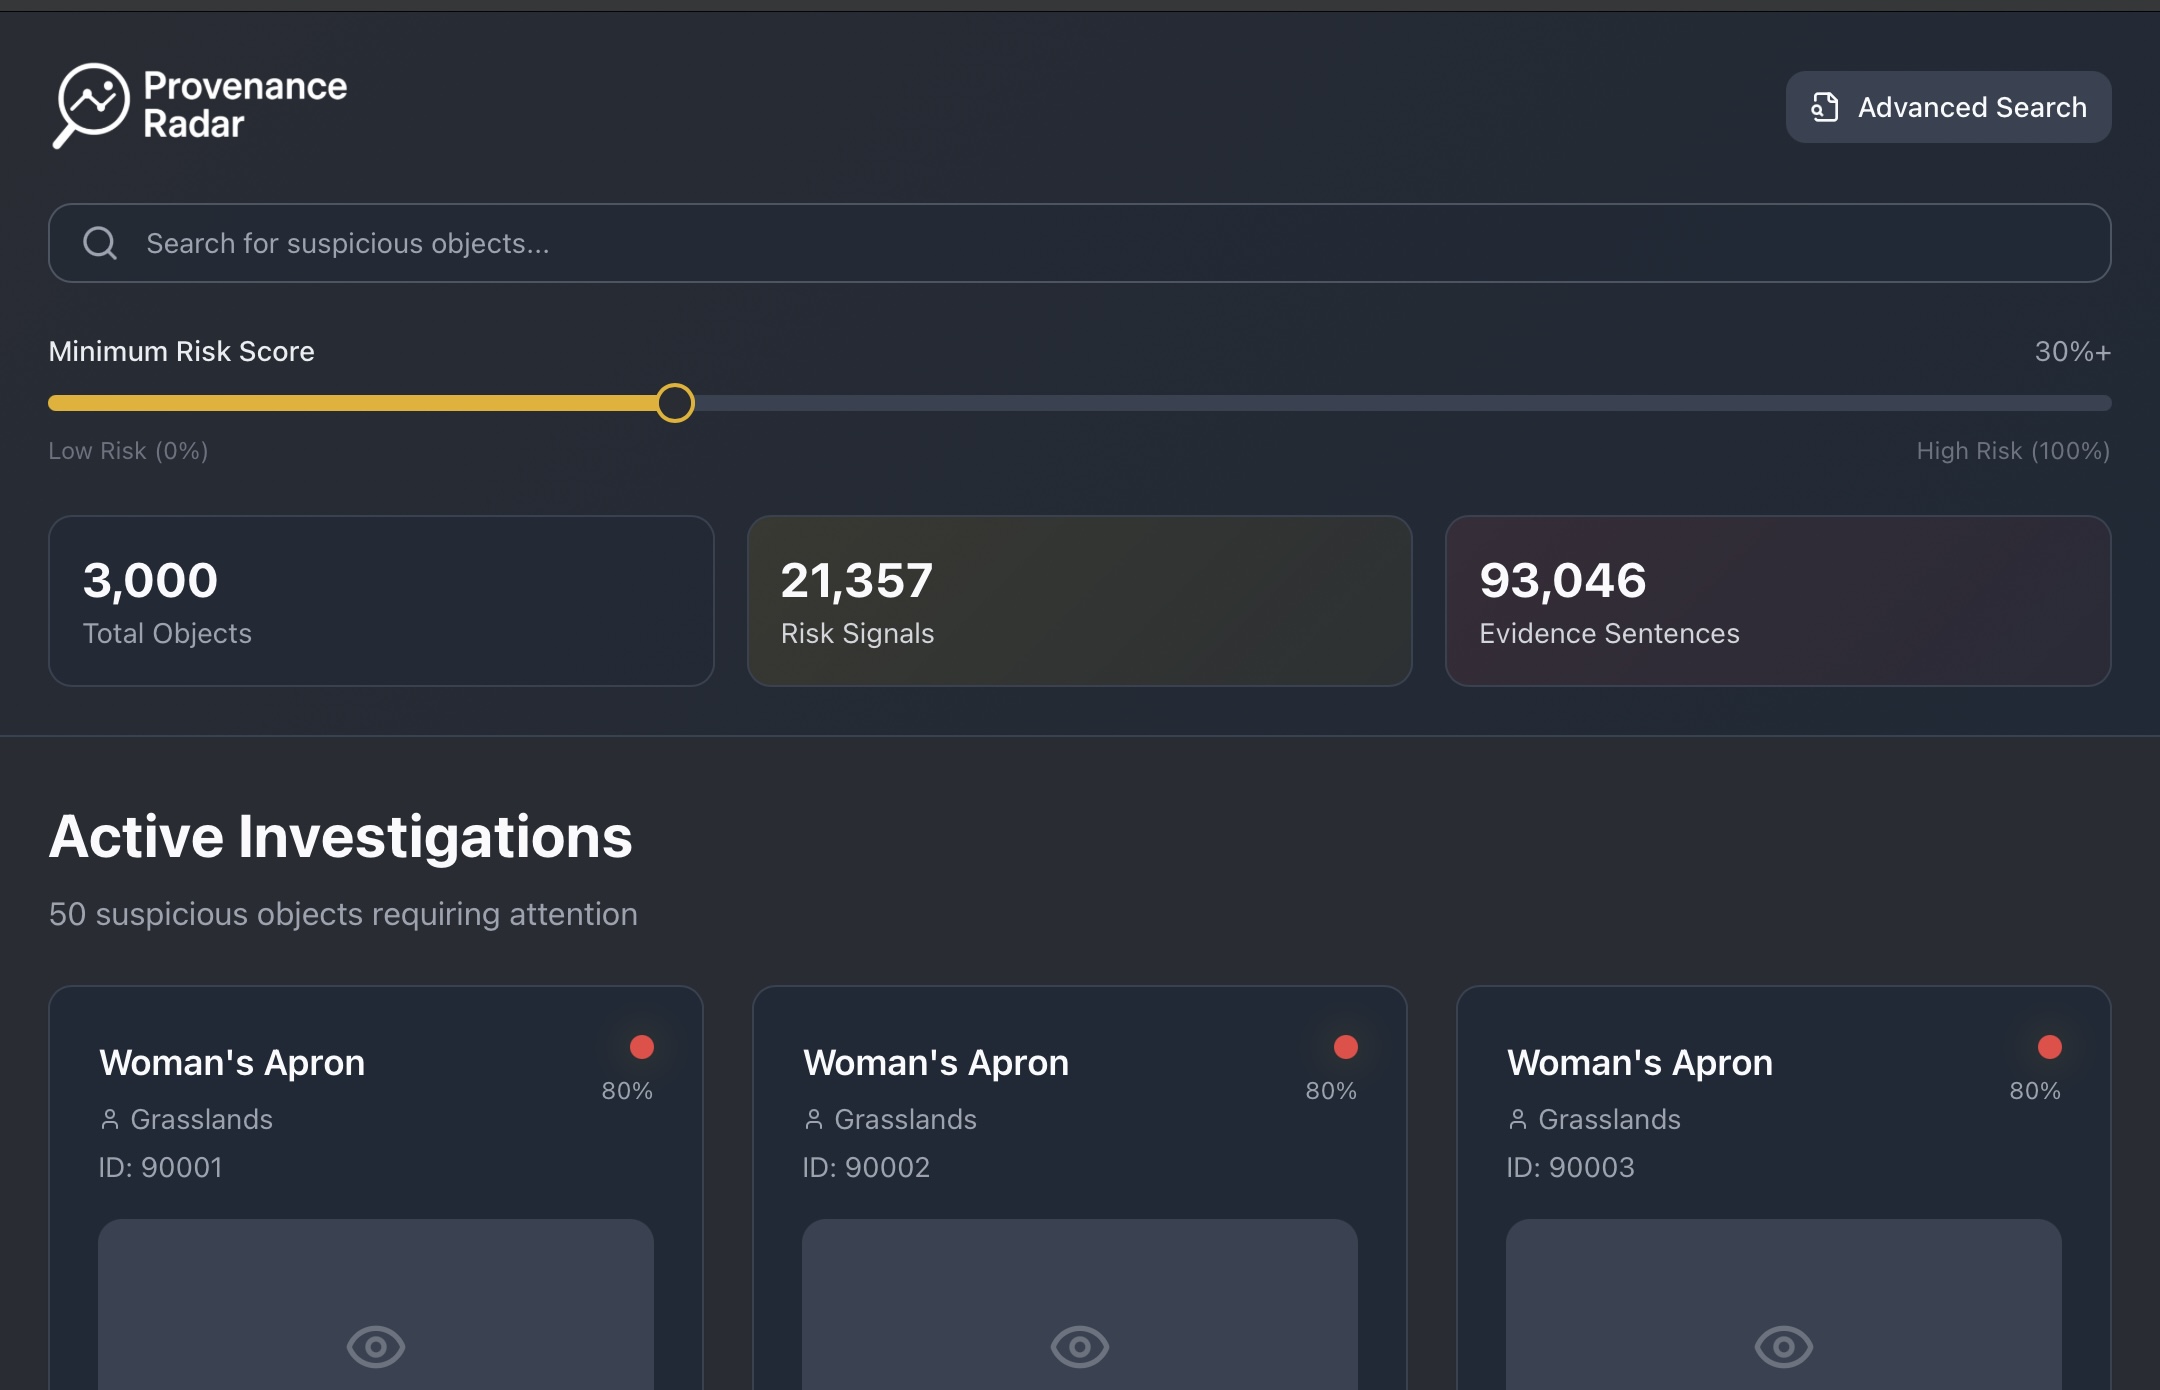Open the Advanced Search button
Image resolution: width=2160 pixels, height=1390 pixels.
point(1948,107)
